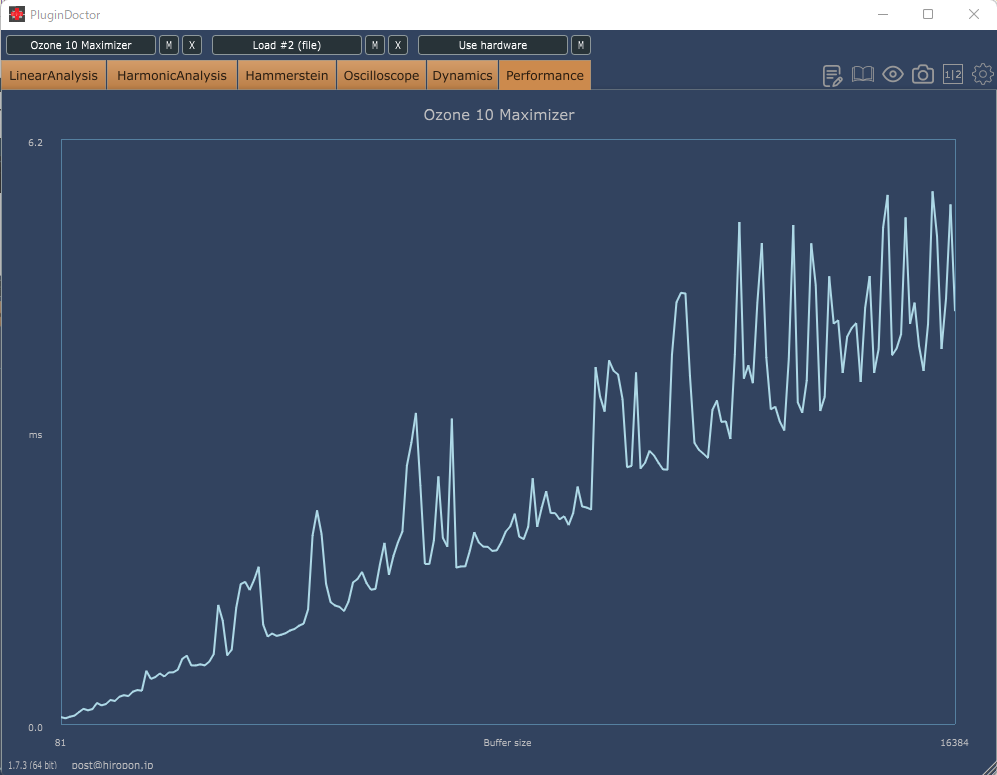Click the window resize grip corner
The height and width of the screenshot is (775, 997).
(x=989, y=767)
